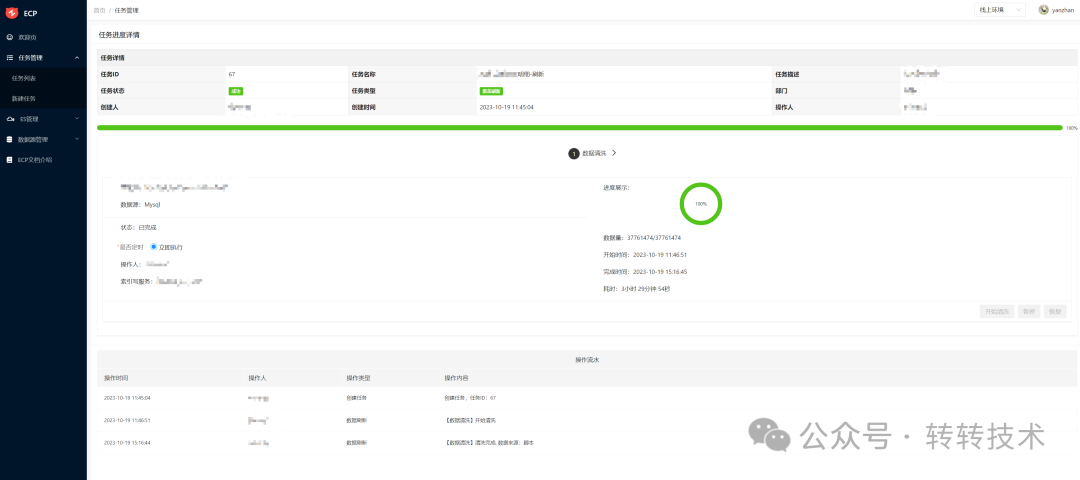
Task: Click the 数据源管理 database icon
Action: [x=10, y=139]
